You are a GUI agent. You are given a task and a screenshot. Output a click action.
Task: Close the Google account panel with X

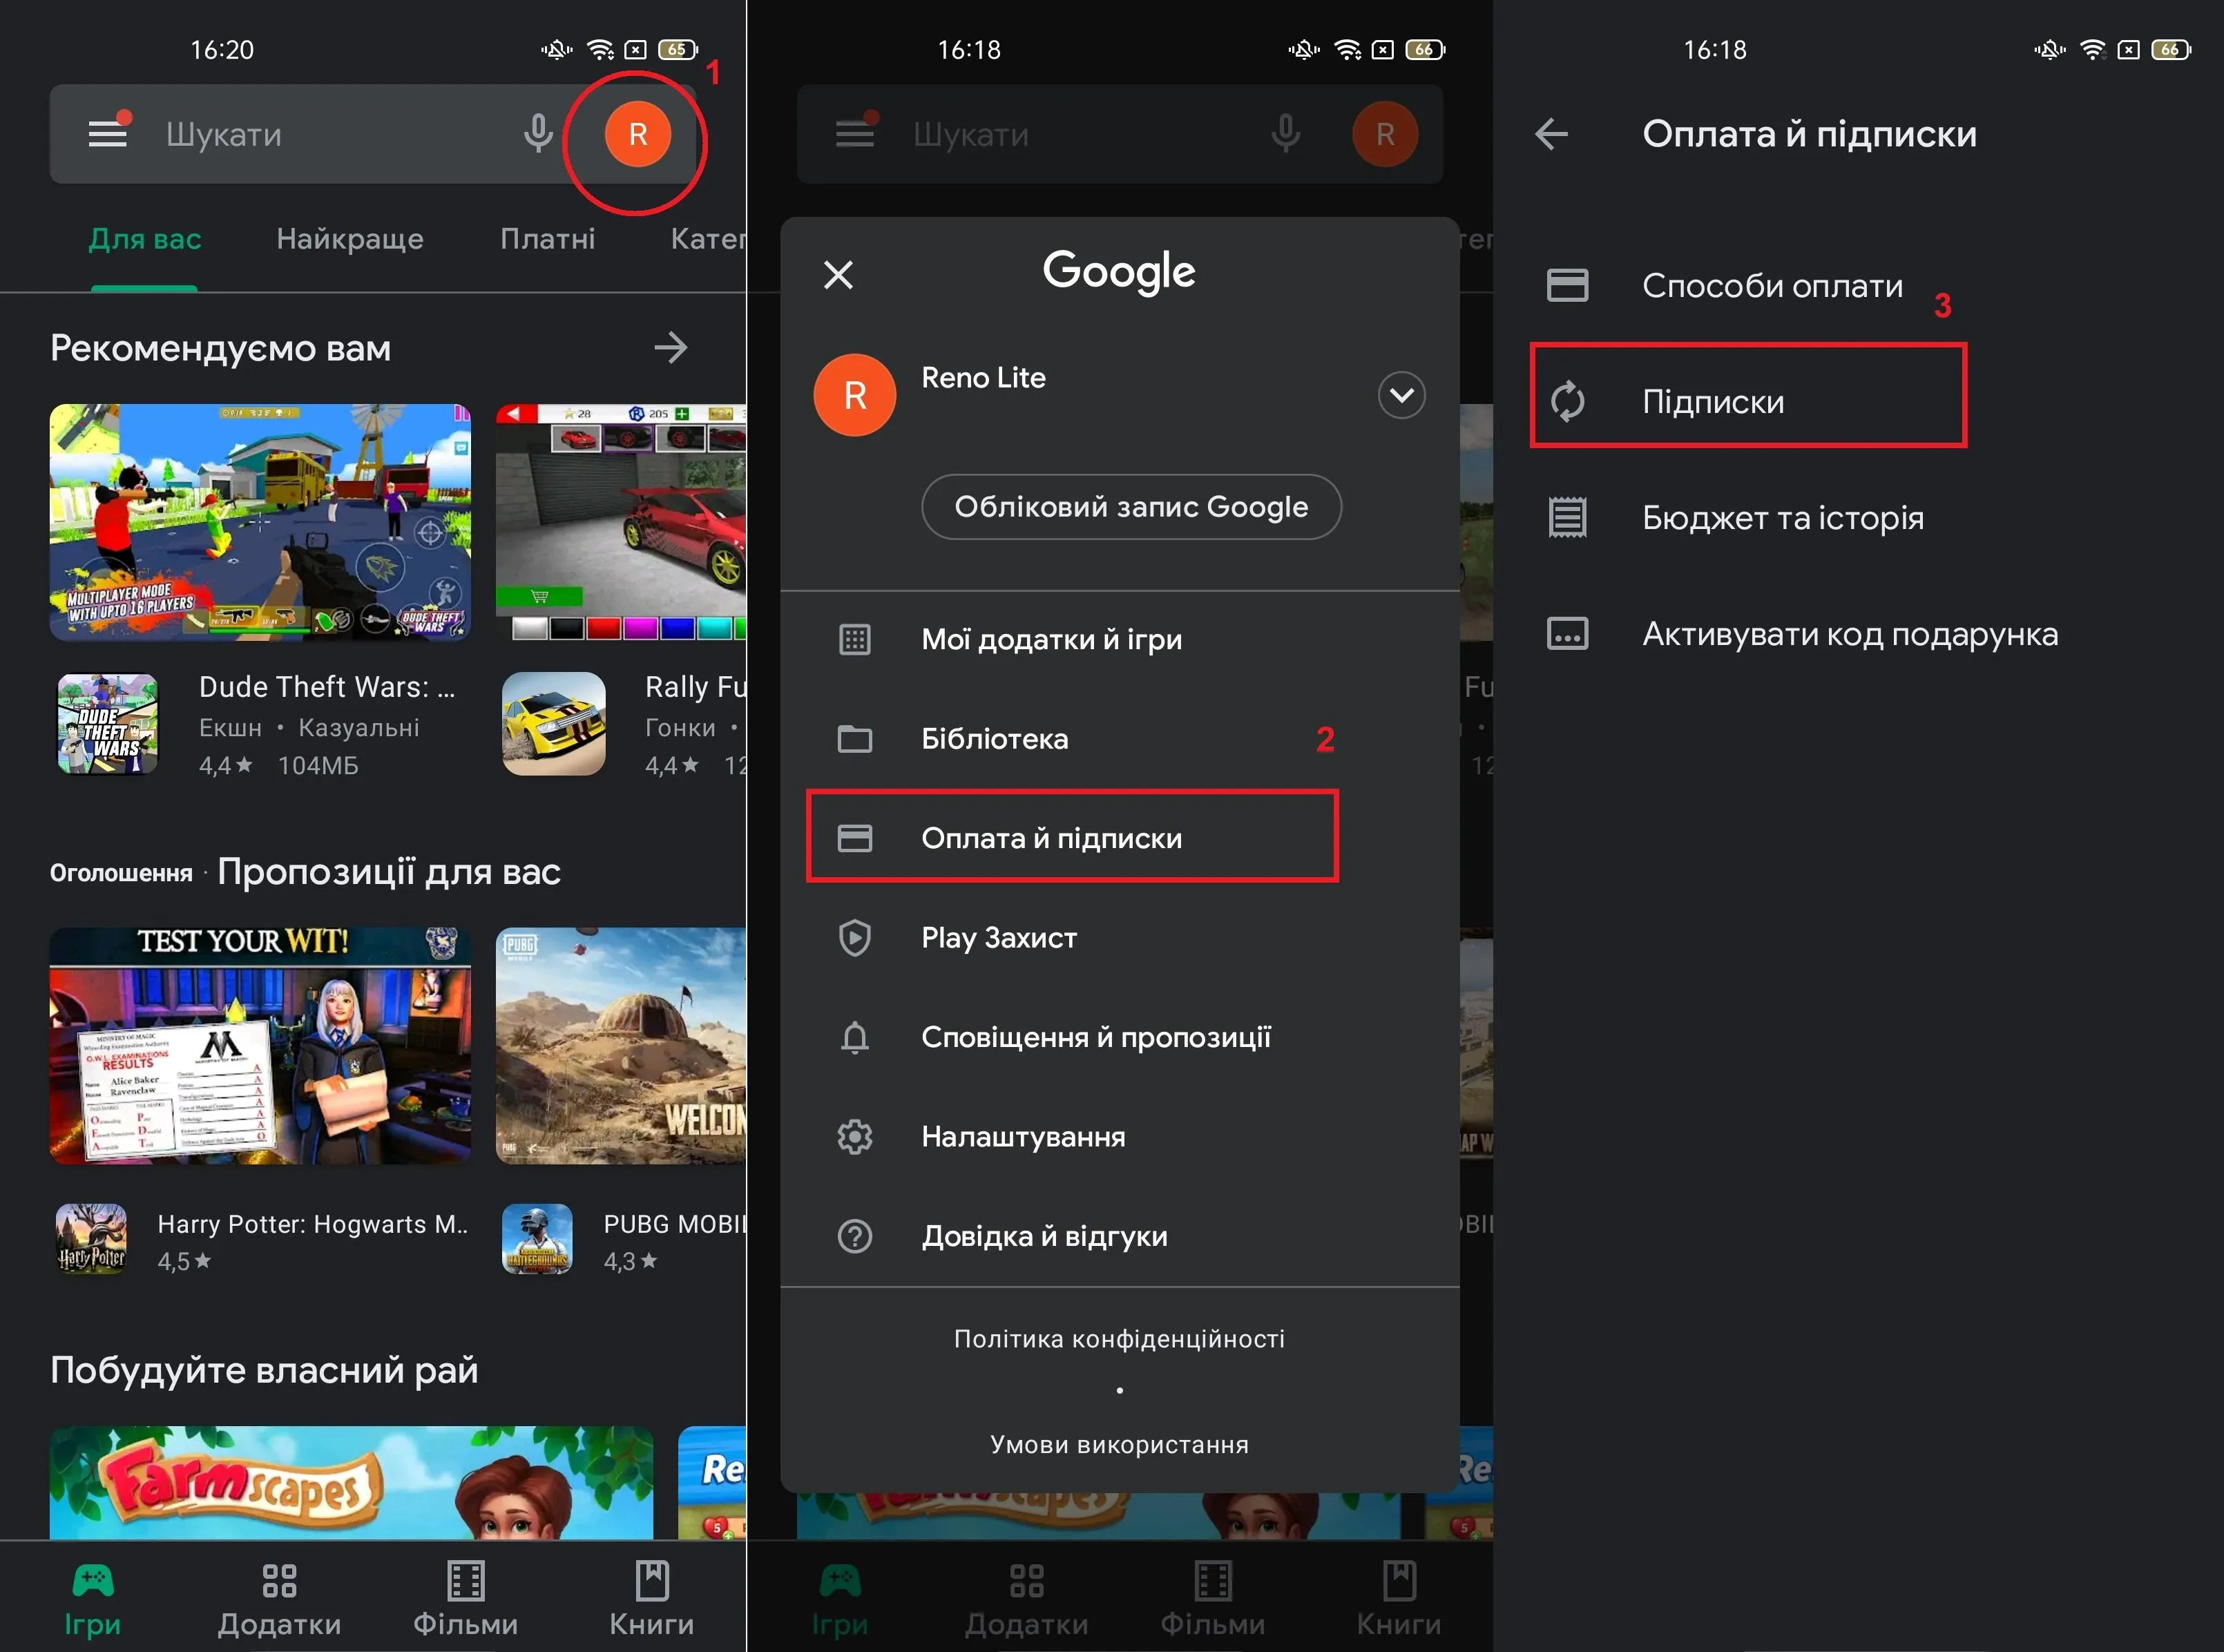838,274
